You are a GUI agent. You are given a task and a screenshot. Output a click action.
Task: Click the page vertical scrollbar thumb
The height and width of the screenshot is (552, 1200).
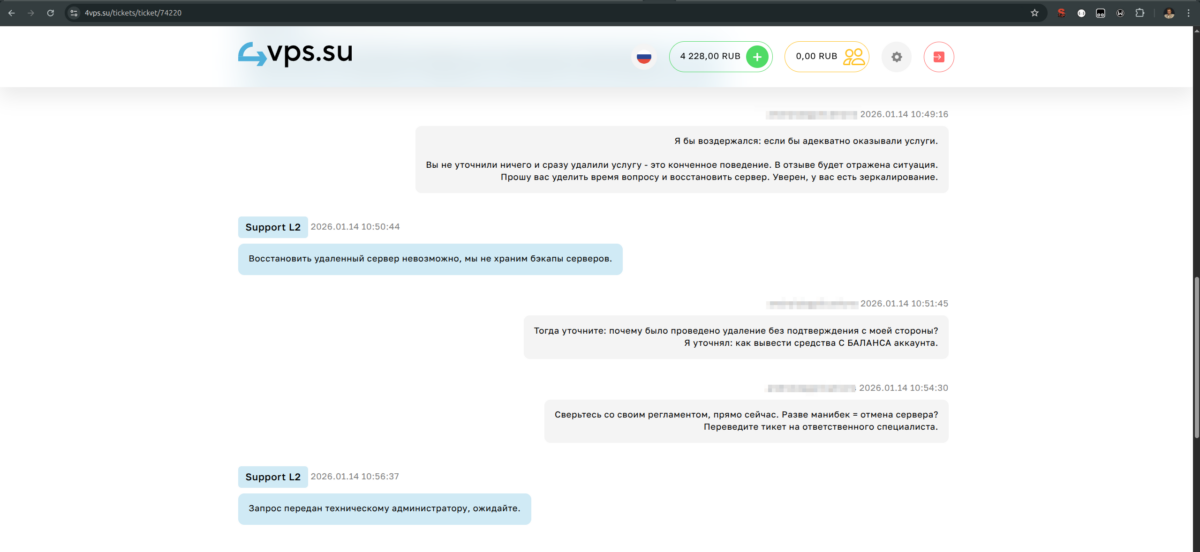pyautogui.click(x=1195, y=355)
